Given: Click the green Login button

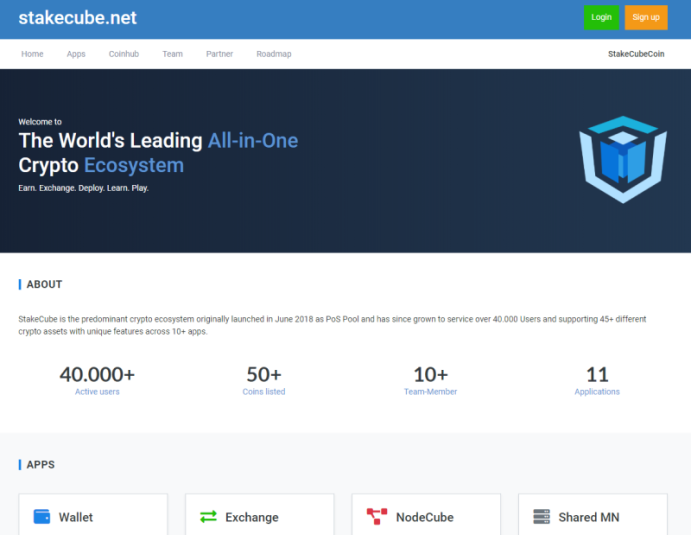Looking at the screenshot, I should coord(601,17).
